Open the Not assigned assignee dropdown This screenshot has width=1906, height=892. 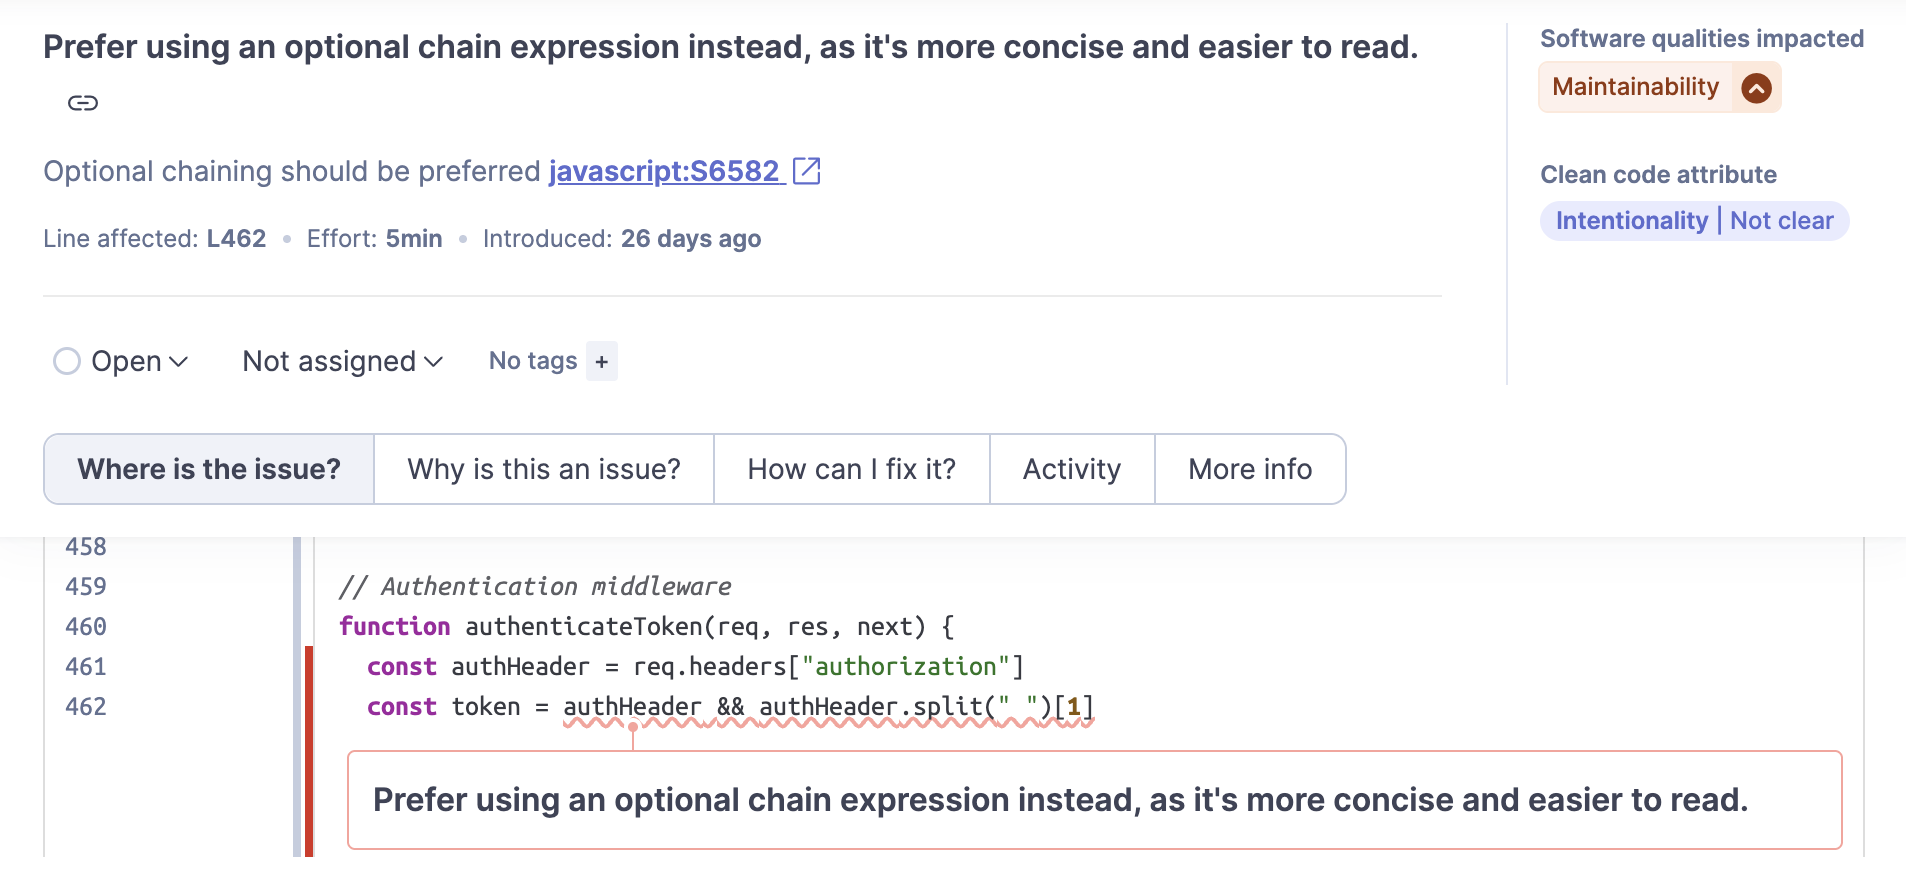click(x=342, y=361)
